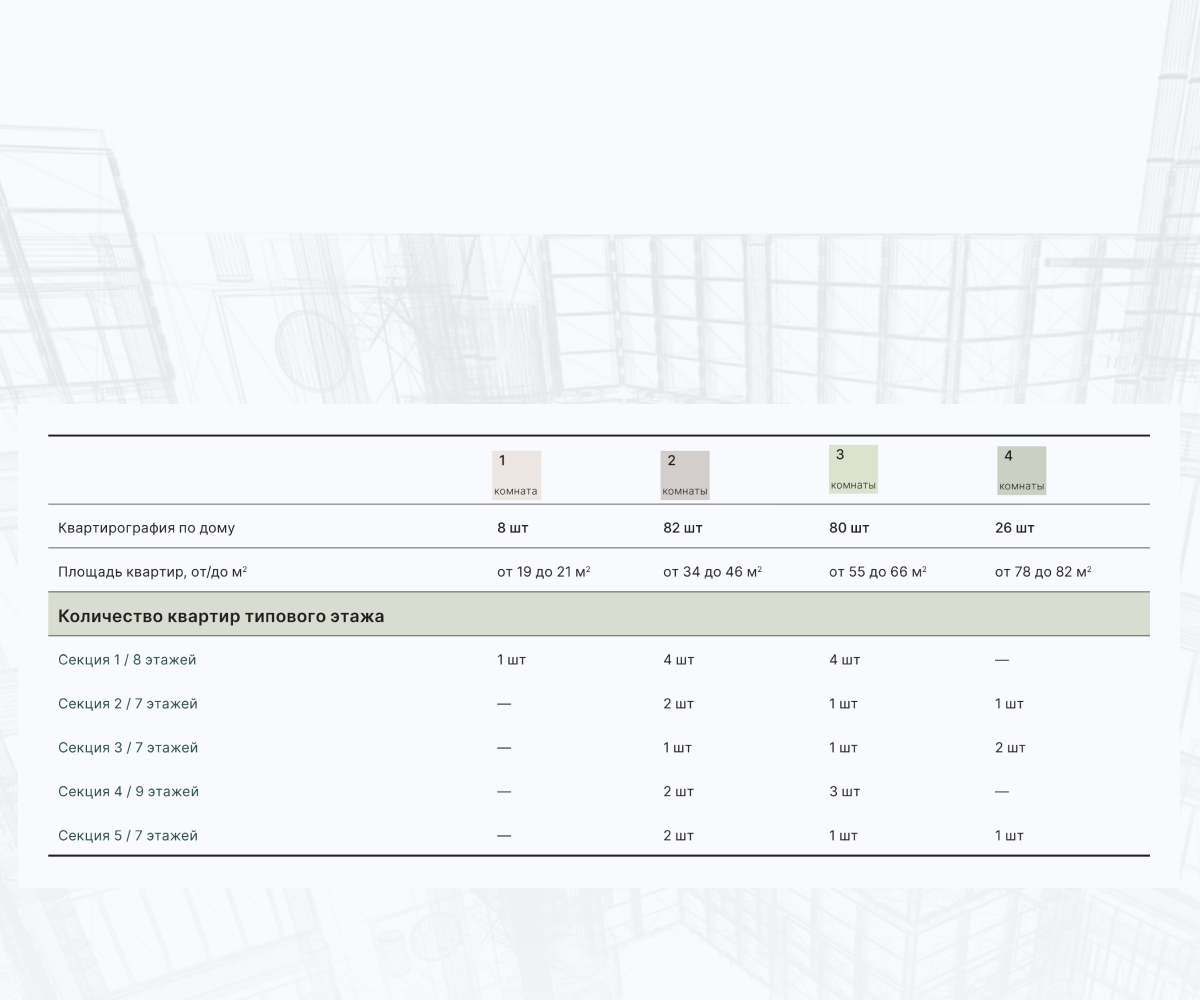1200x1000 pixels.
Task: Click the 8 шт one-room total
Action: [512, 528]
